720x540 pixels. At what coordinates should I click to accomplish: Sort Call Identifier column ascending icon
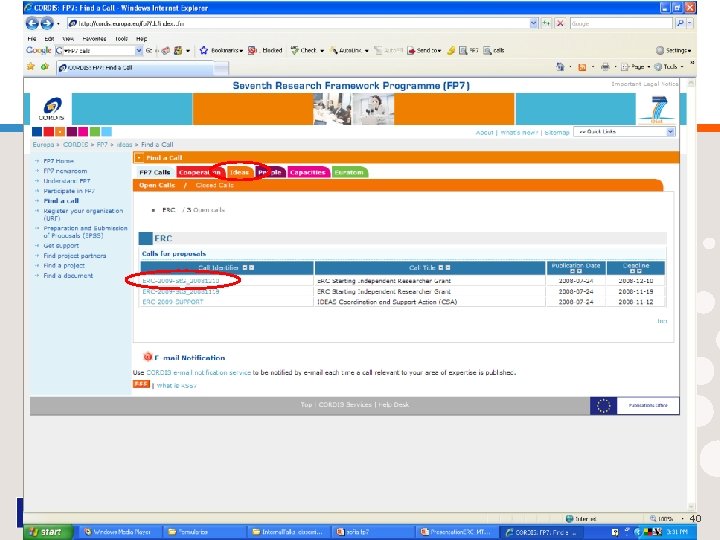click(245, 268)
